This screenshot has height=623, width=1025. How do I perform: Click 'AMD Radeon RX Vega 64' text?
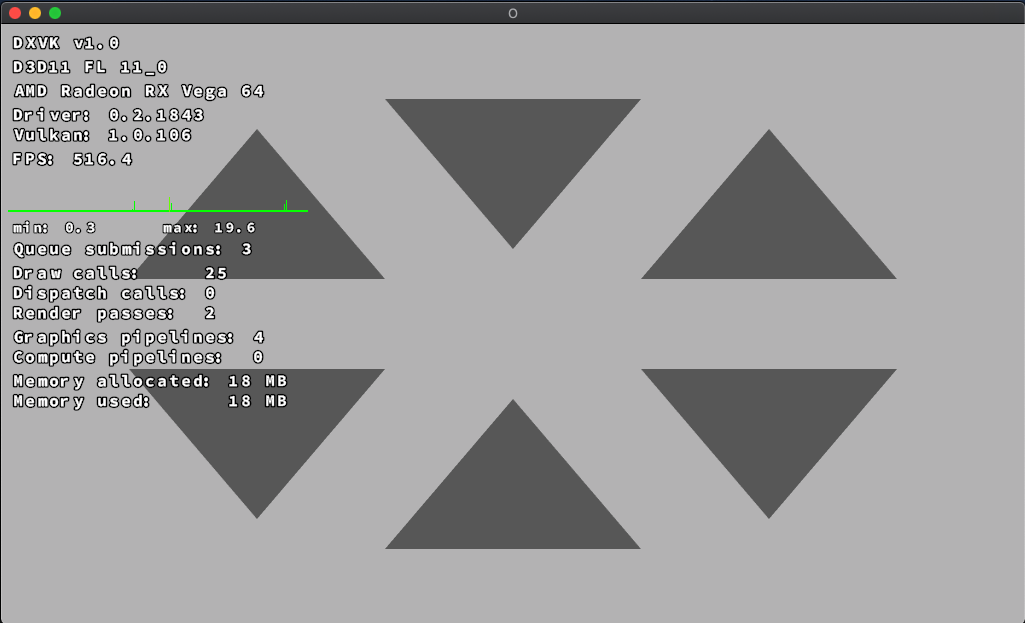[x=139, y=91]
